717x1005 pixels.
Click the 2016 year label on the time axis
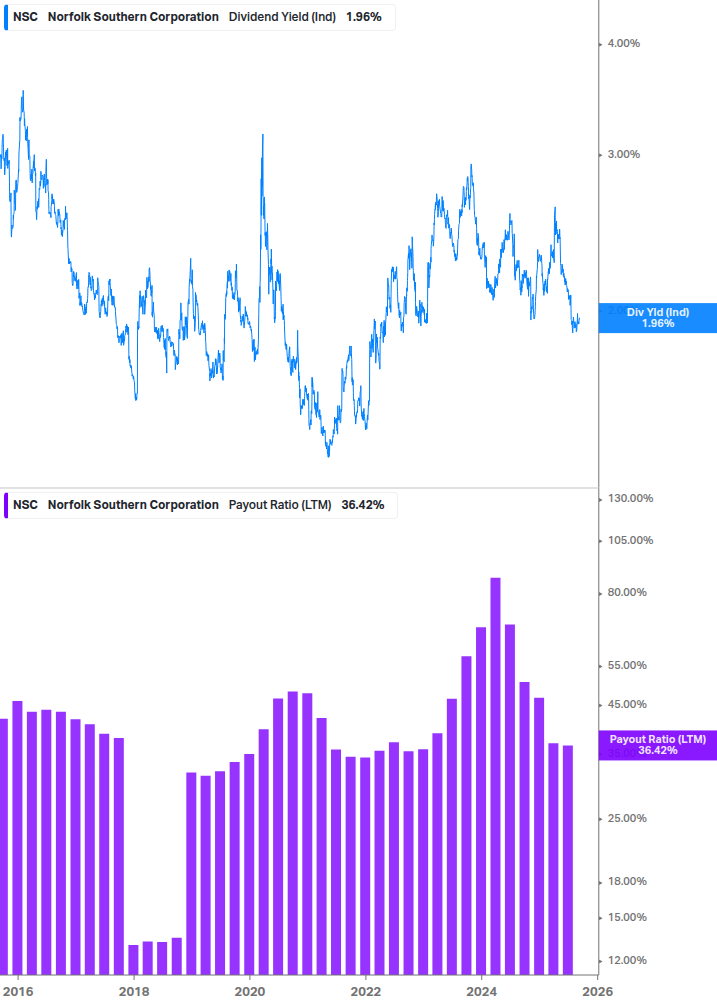18,992
